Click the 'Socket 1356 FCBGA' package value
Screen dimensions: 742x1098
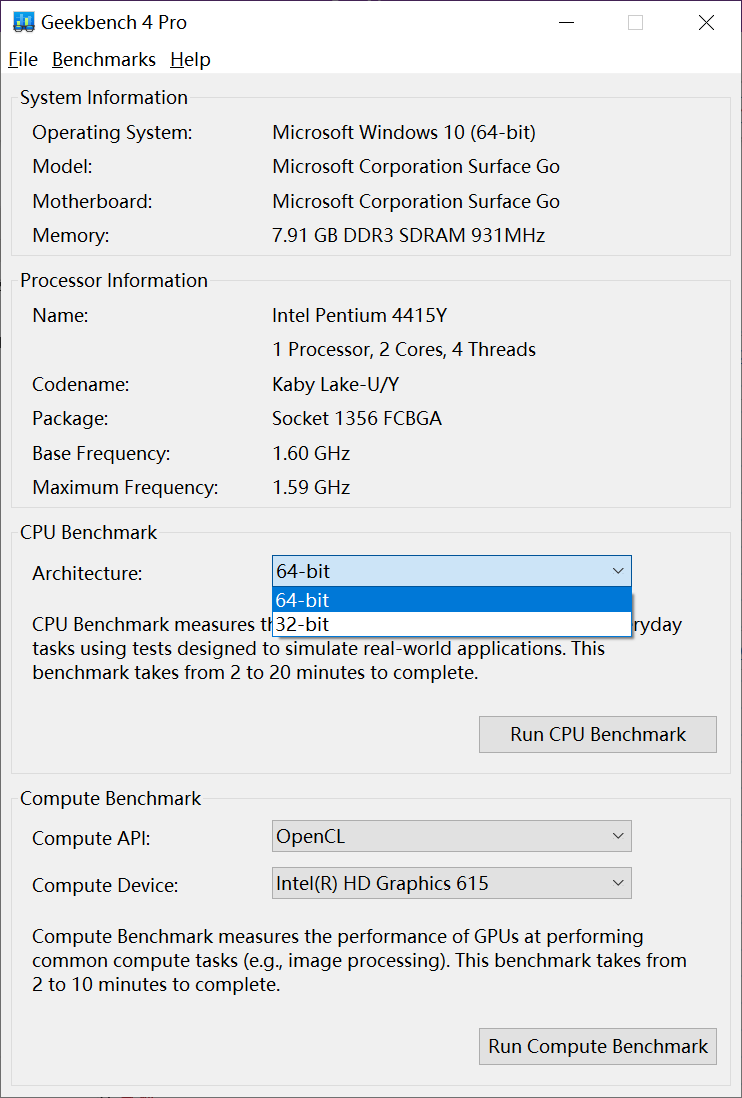tap(357, 419)
